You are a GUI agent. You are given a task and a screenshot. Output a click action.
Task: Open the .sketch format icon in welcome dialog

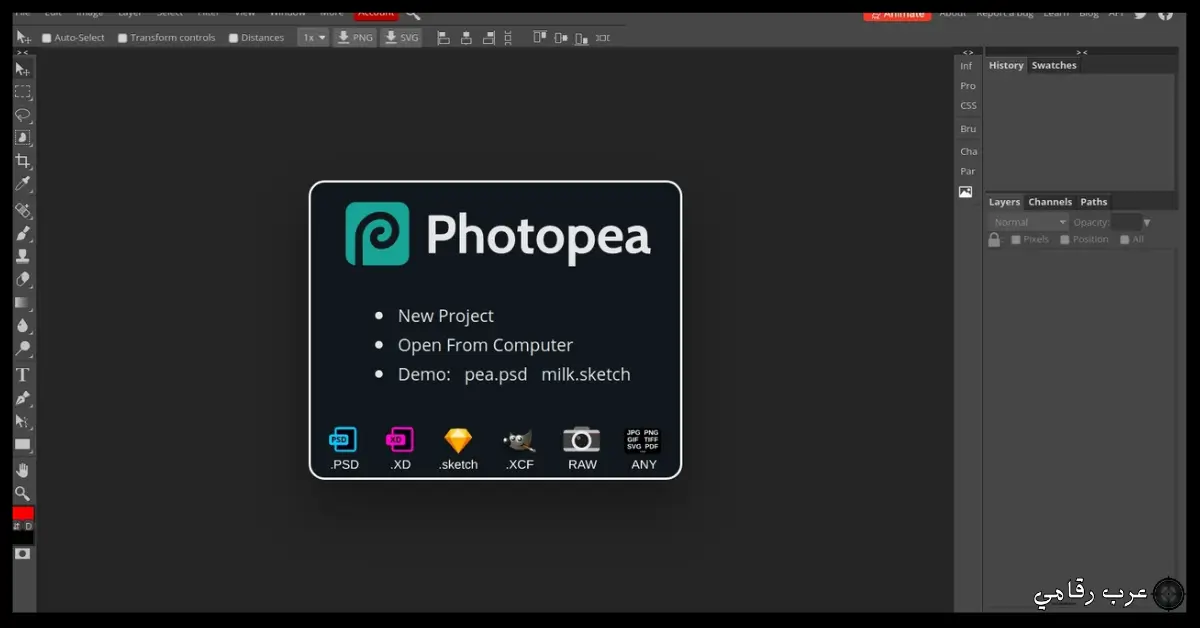[x=457, y=440]
